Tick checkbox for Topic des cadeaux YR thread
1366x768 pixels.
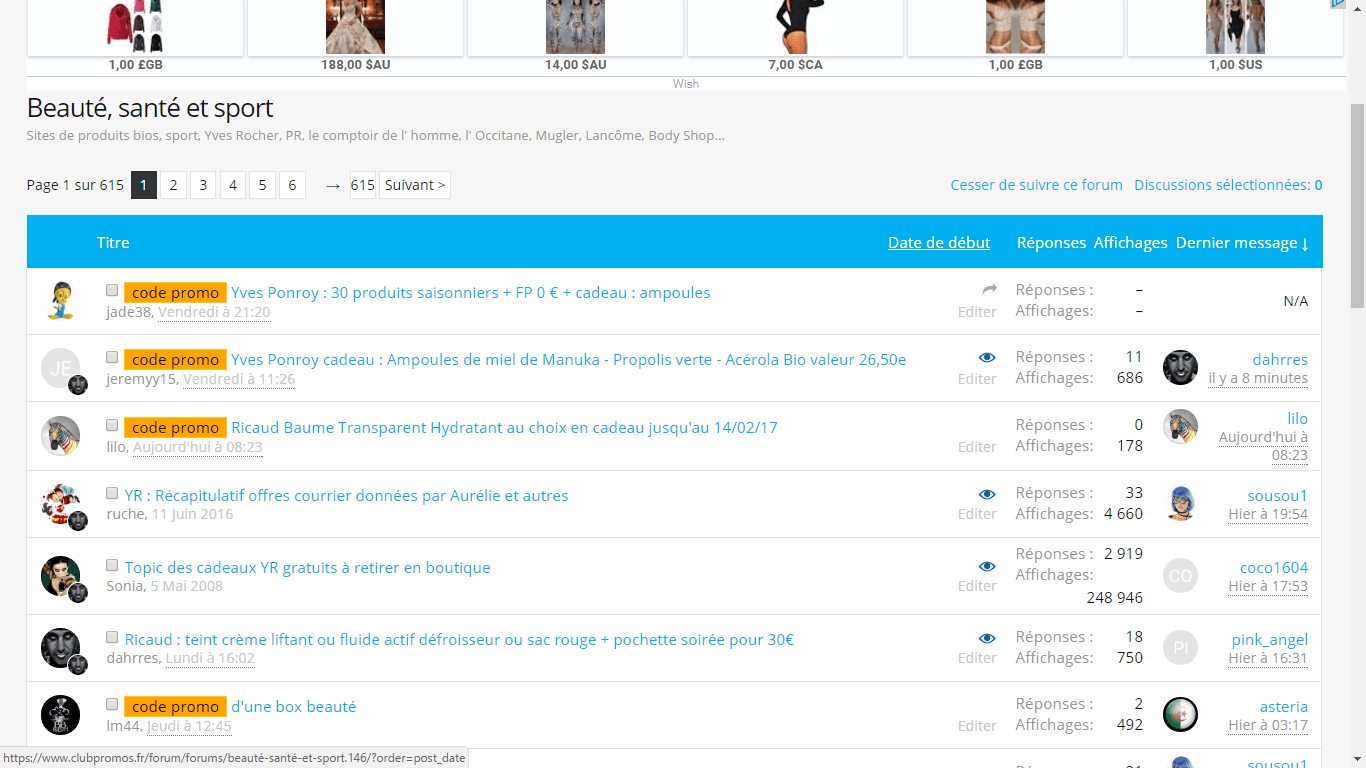point(112,566)
